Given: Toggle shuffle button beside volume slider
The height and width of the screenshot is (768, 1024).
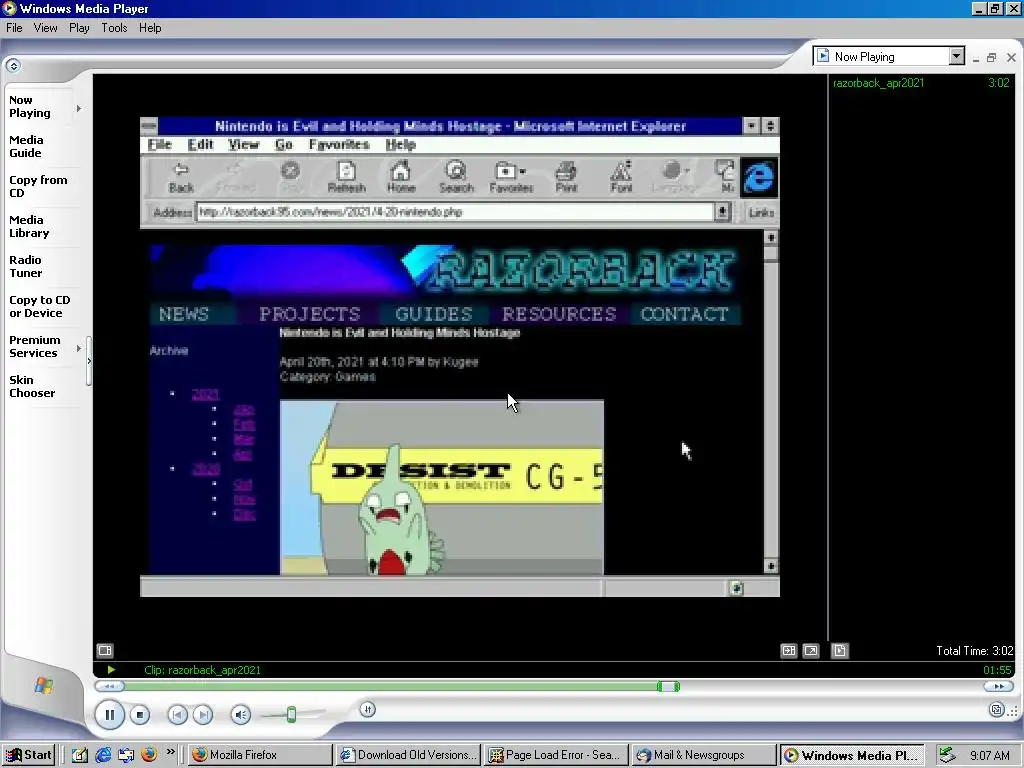Looking at the screenshot, I should [x=368, y=709].
